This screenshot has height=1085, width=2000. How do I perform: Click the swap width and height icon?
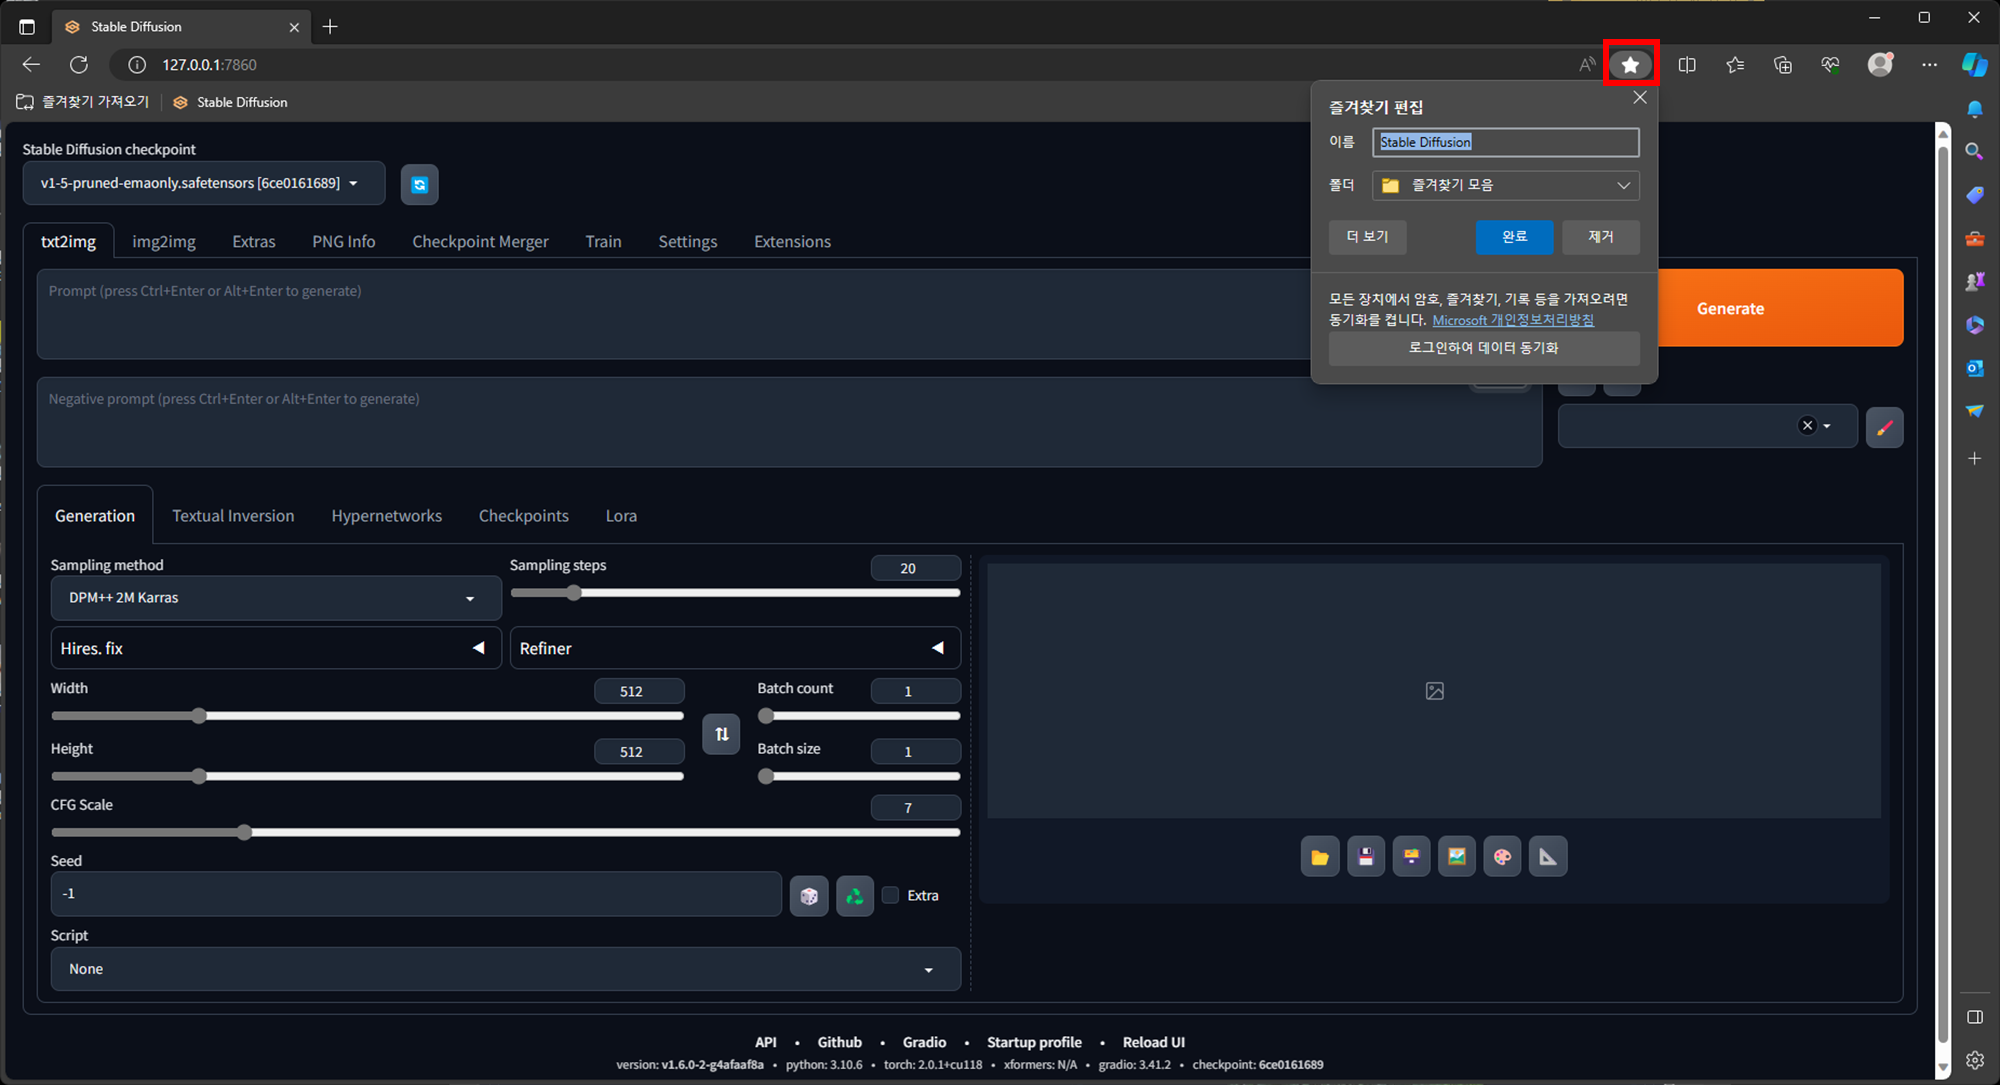click(x=721, y=734)
